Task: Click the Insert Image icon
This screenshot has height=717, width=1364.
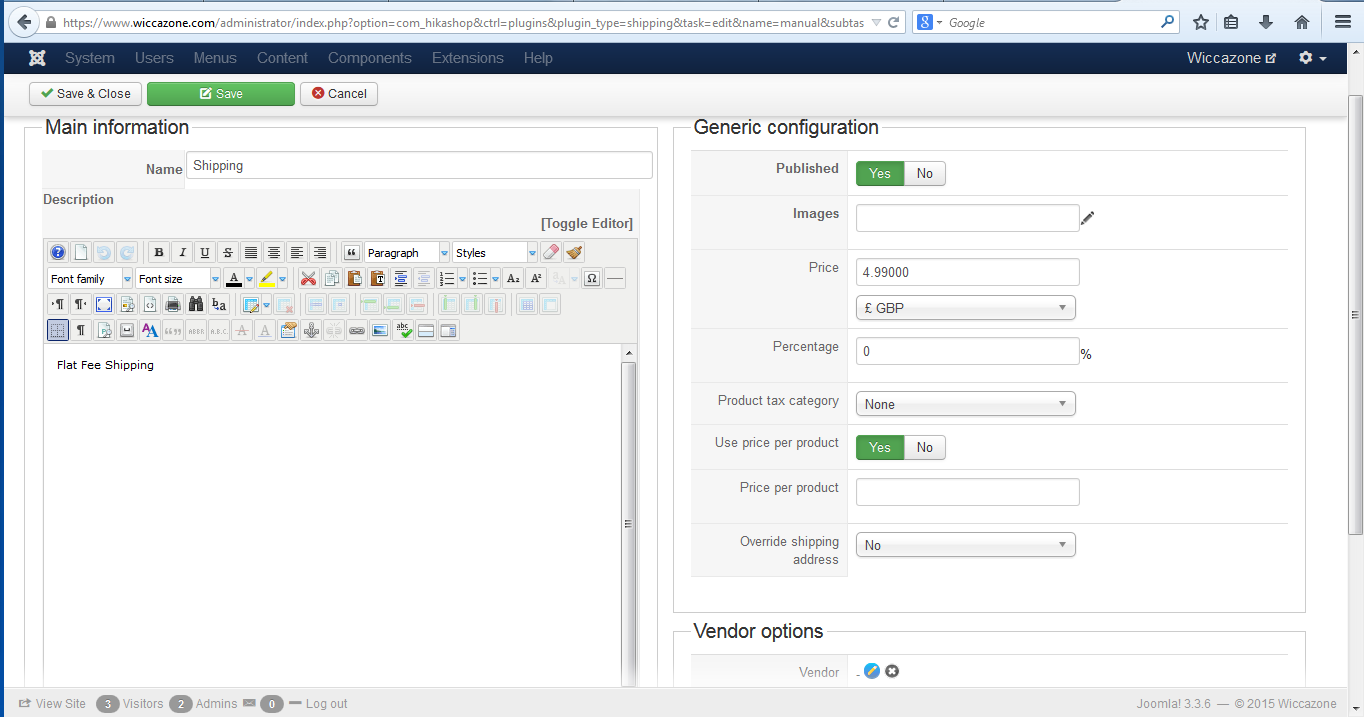Action: tap(380, 330)
